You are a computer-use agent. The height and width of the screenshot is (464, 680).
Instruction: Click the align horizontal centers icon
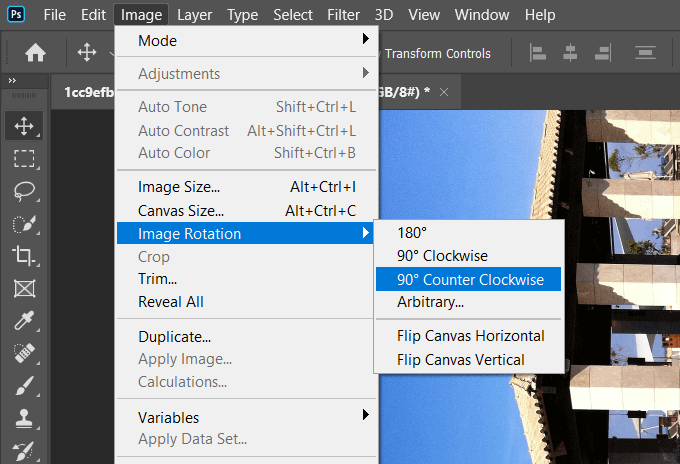[571, 53]
